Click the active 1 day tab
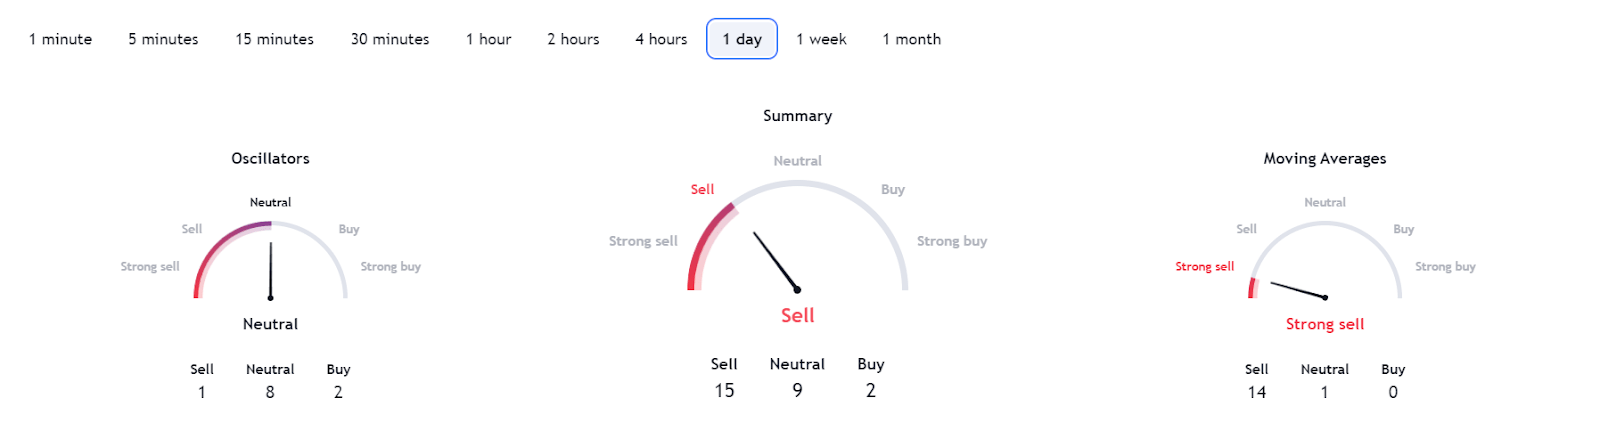The width and height of the screenshot is (1600, 439). pos(742,39)
